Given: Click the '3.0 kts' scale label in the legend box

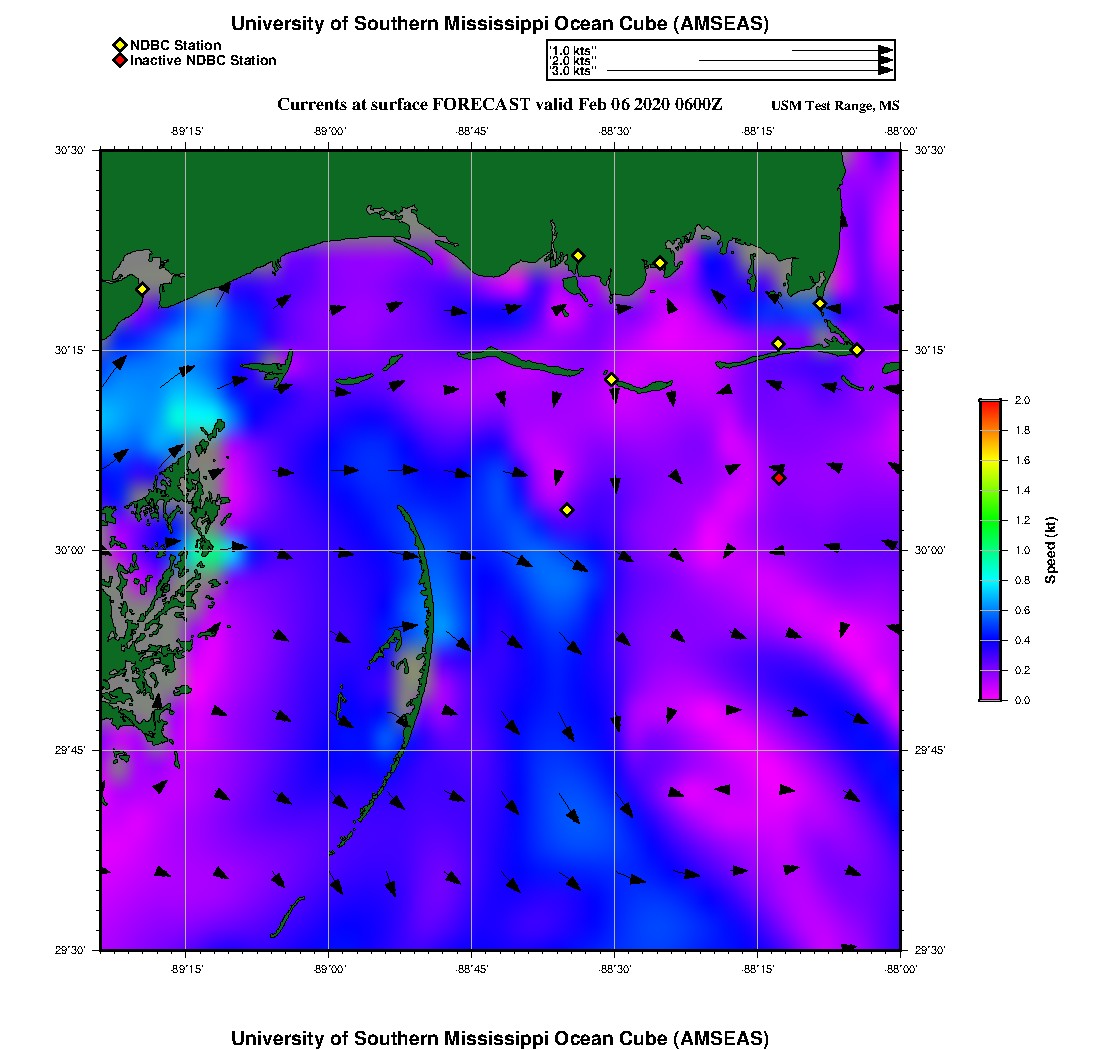Looking at the screenshot, I should coord(574,71).
